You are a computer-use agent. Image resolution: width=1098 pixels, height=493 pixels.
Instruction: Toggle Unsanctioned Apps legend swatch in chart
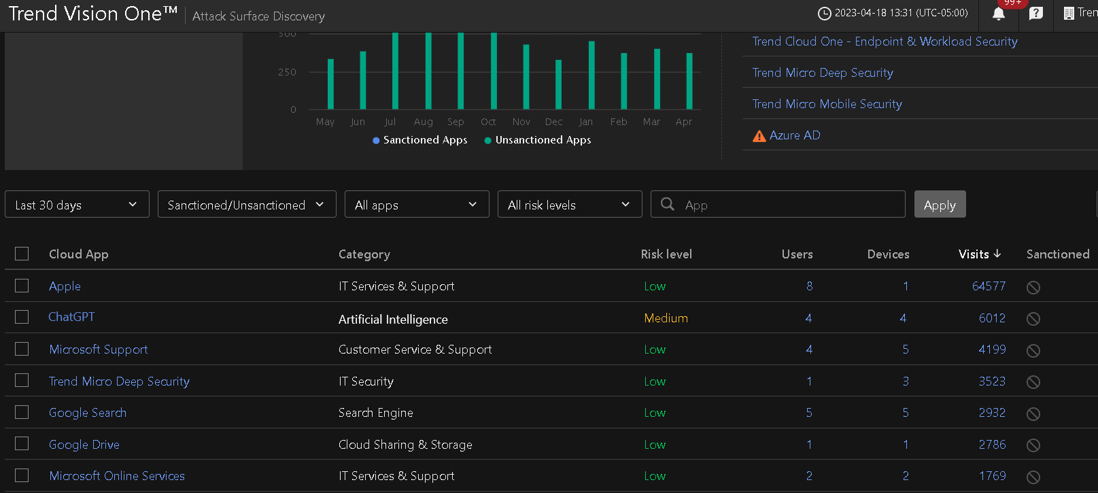[x=488, y=141]
